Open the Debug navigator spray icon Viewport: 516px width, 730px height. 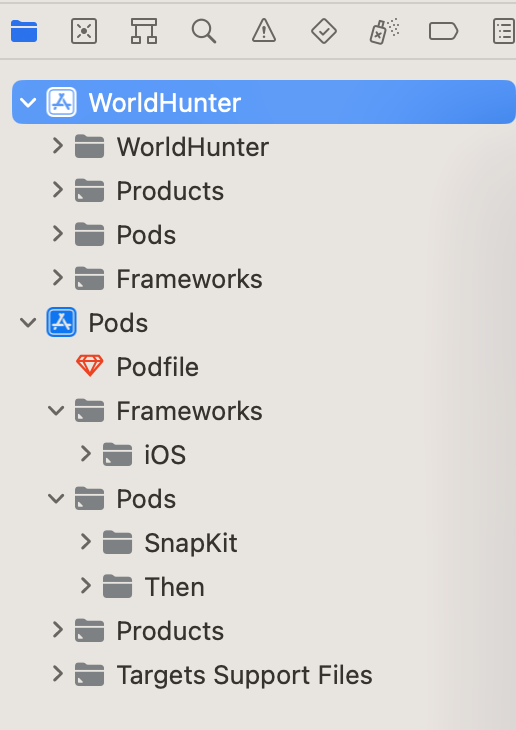(384, 31)
